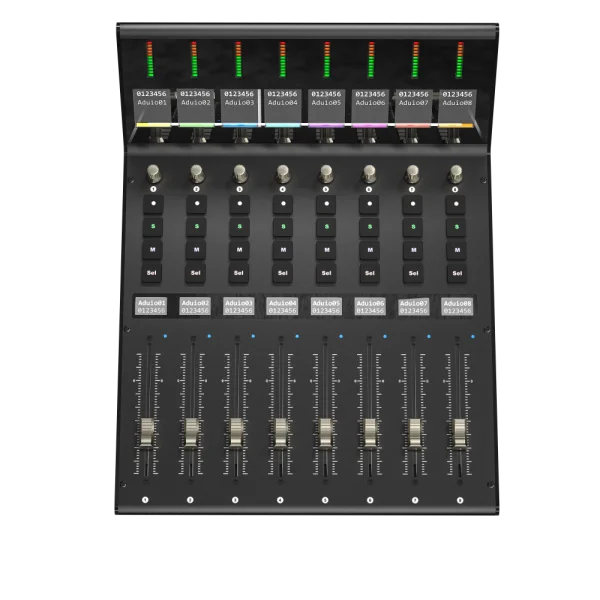The image size is (600, 600).
Task: Select channel 2 using its Sel button
Action: click(x=196, y=273)
